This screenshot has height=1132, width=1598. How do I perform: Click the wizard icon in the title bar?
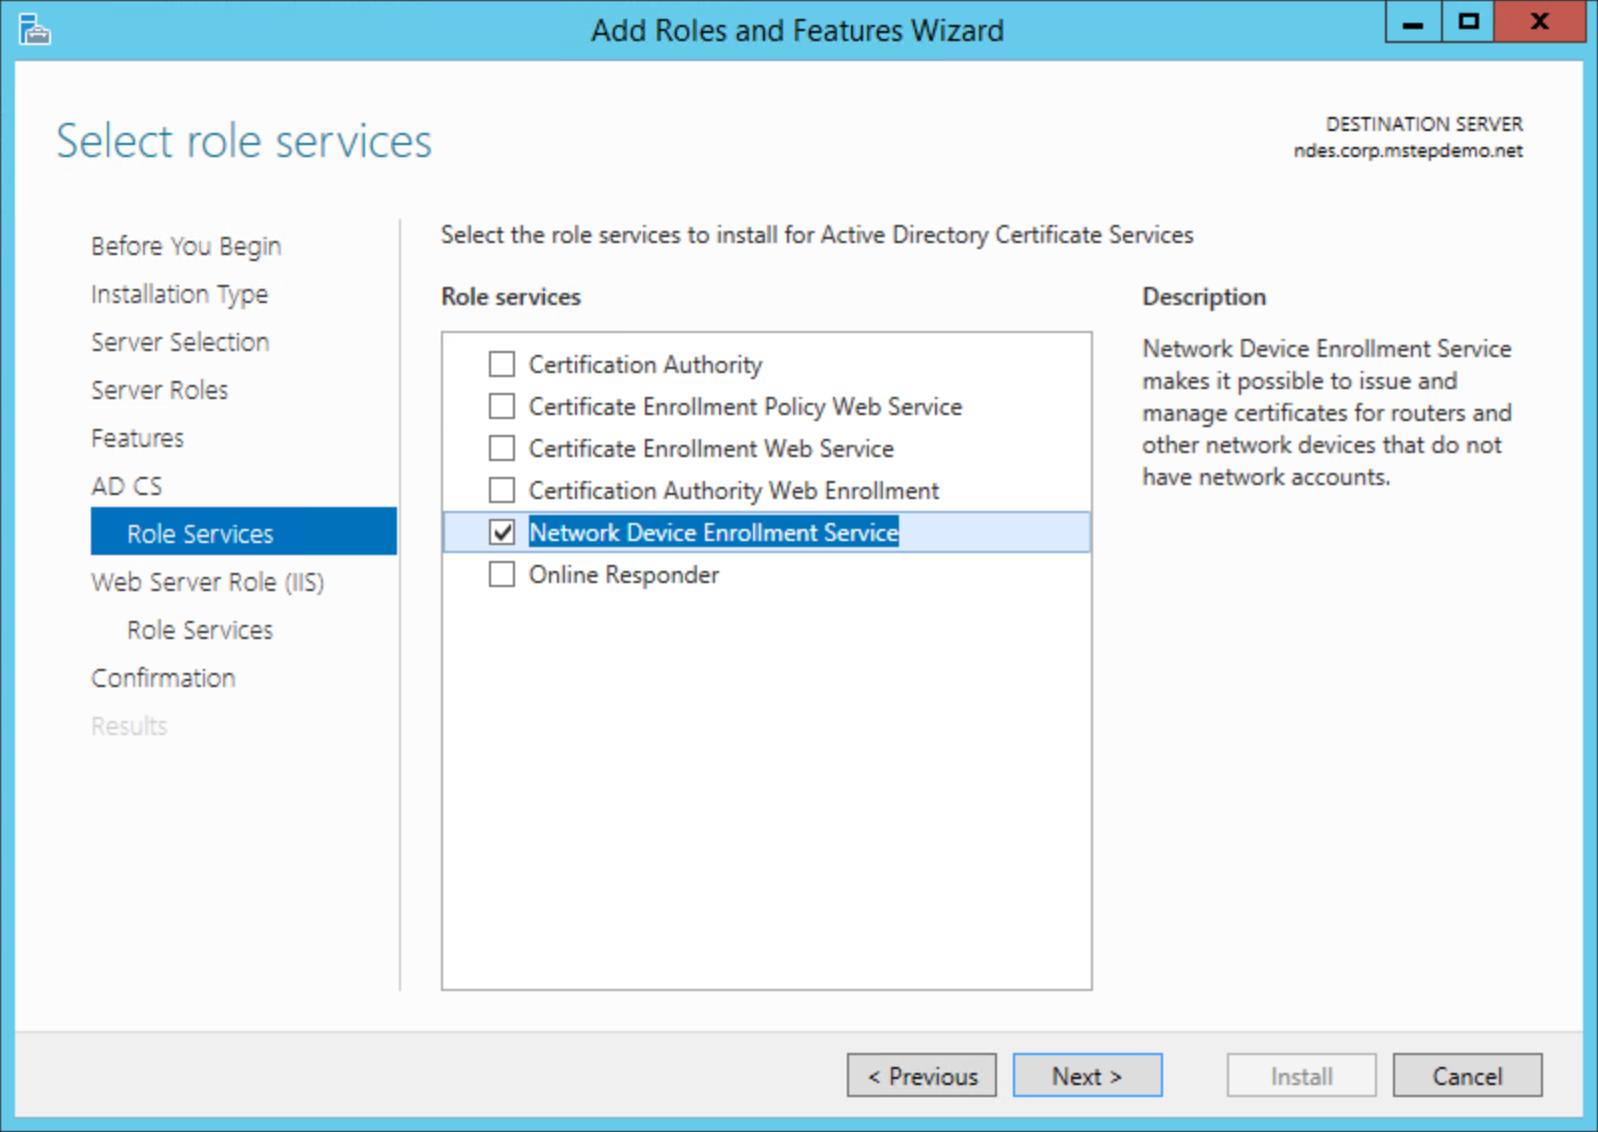coord(34,30)
